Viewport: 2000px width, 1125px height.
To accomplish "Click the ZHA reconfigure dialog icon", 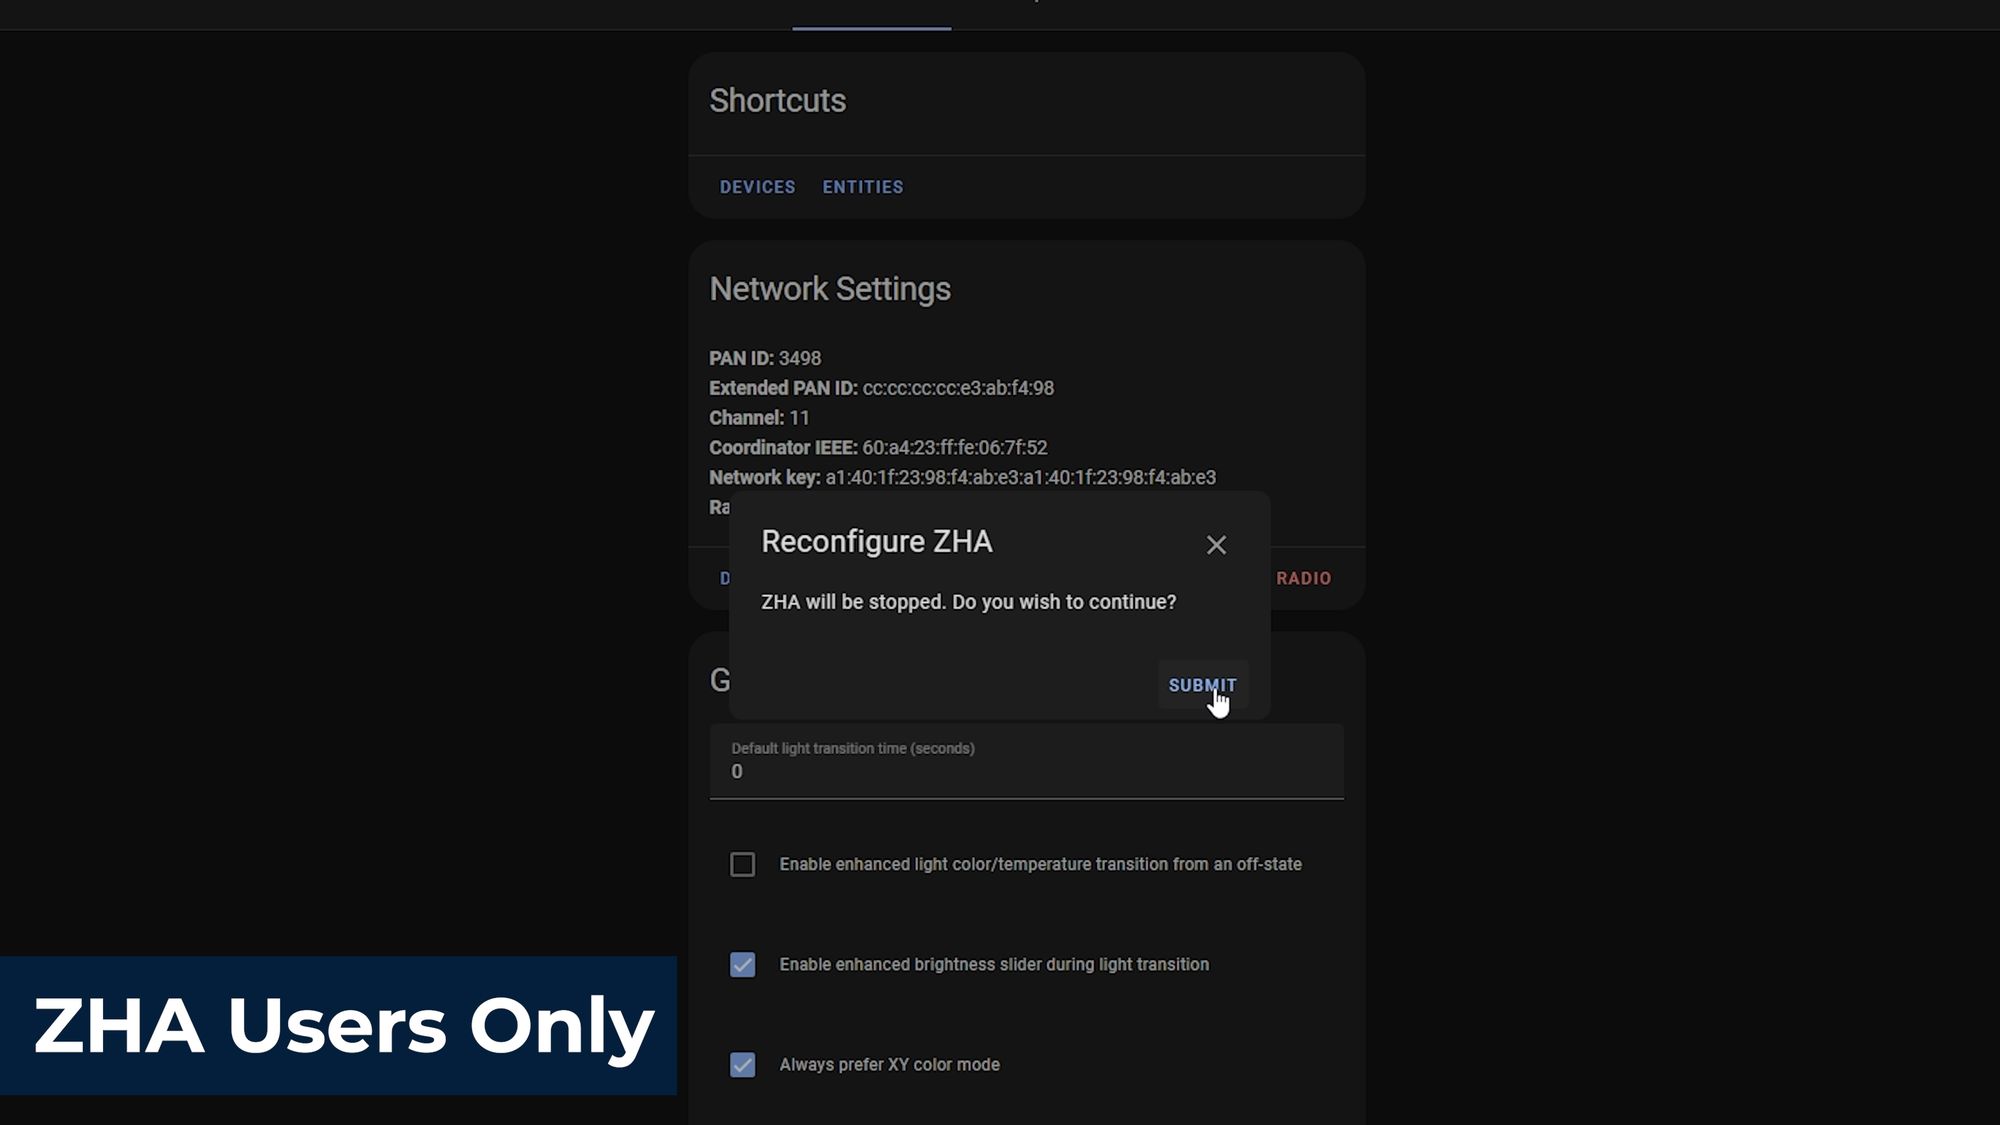I will [x=1214, y=544].
